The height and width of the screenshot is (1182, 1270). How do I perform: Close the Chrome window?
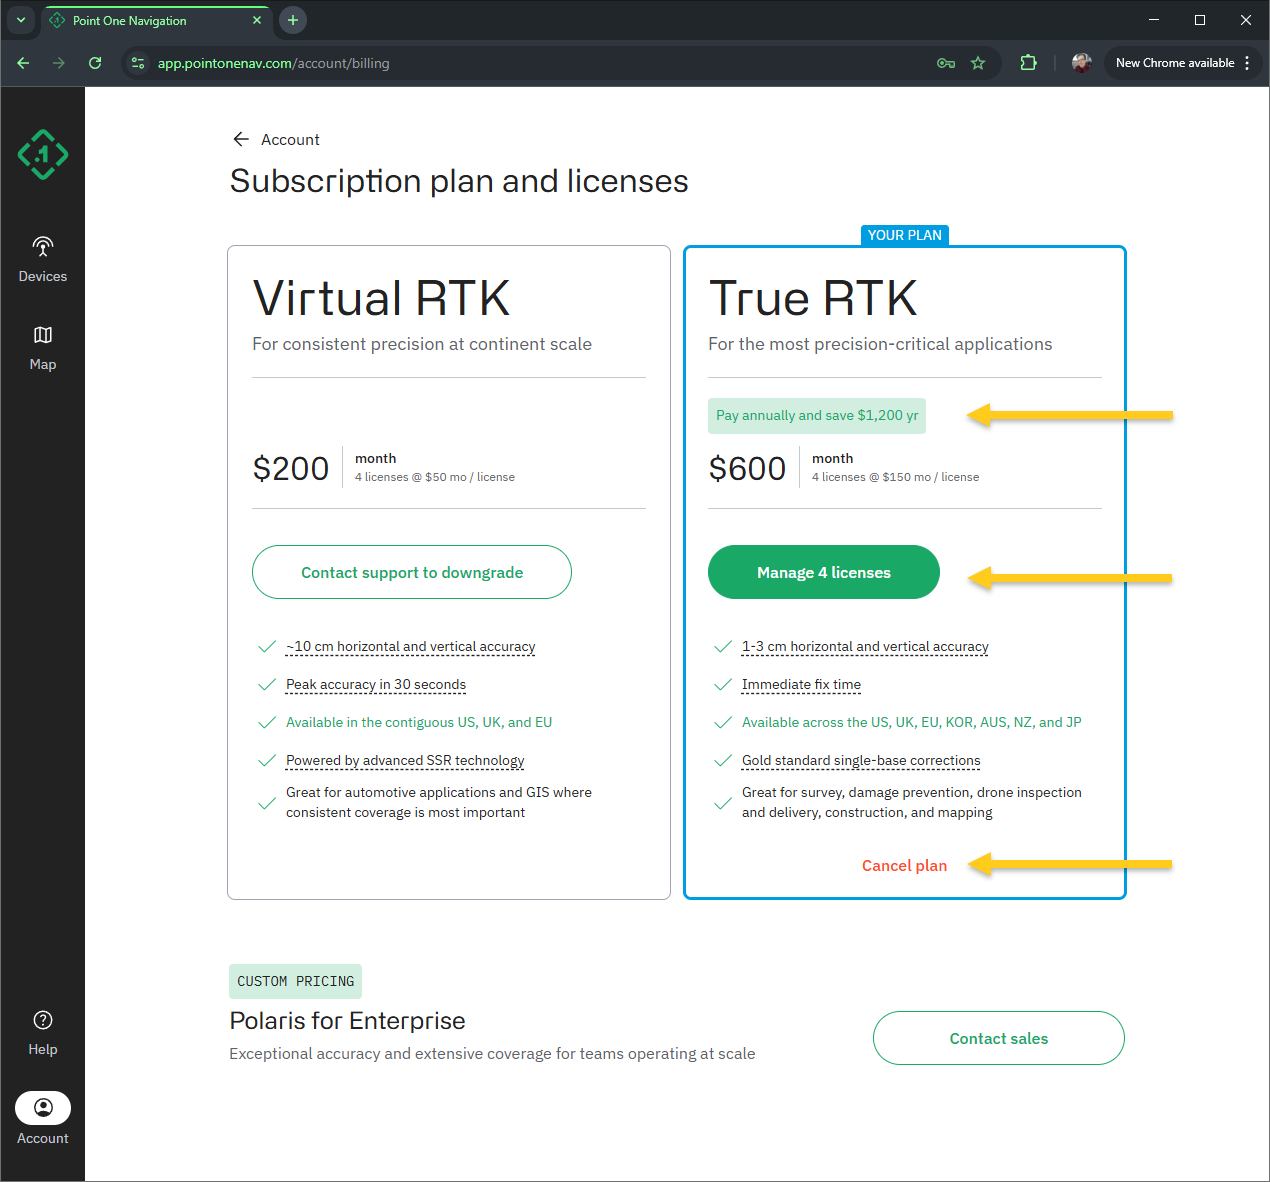[1246, 20]
